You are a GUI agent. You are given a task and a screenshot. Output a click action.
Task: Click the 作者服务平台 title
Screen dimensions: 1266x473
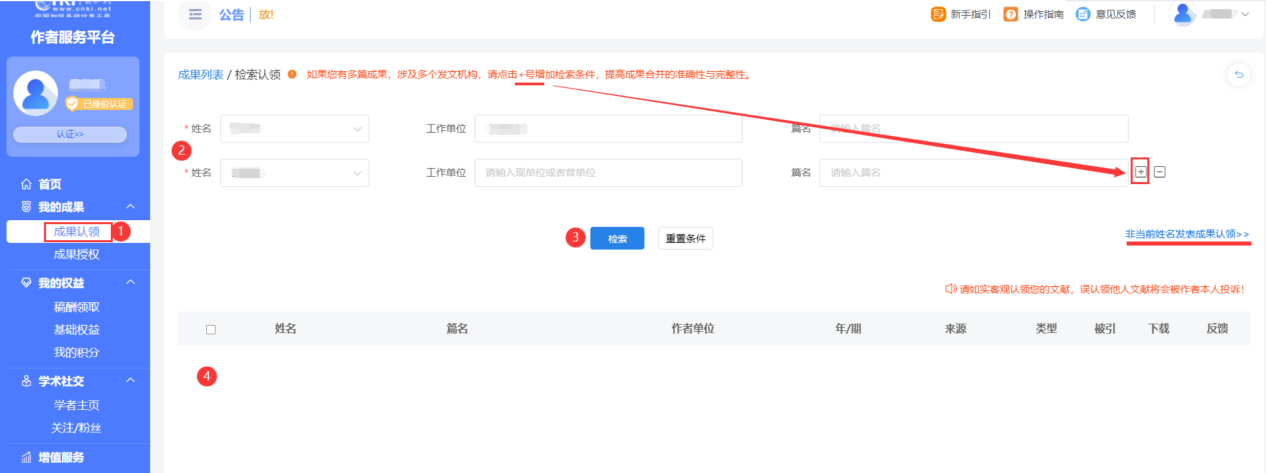pos(73,38)
